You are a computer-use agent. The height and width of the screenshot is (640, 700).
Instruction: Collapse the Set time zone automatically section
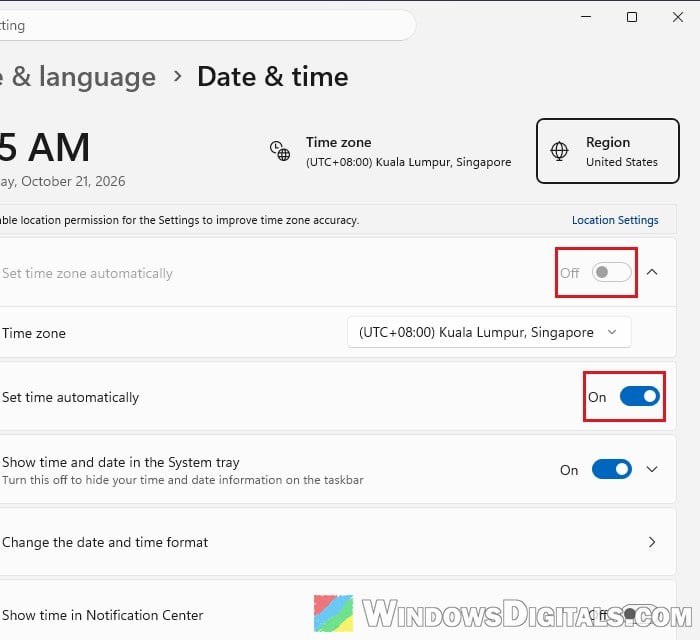tap(652, 272)
